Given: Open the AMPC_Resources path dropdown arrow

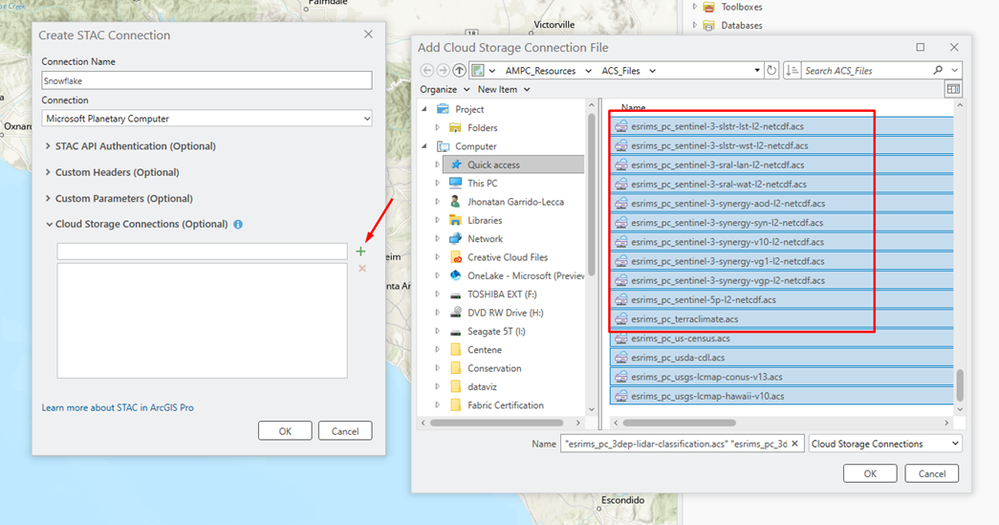Looking at the screenshot, I should click(588, 71).
